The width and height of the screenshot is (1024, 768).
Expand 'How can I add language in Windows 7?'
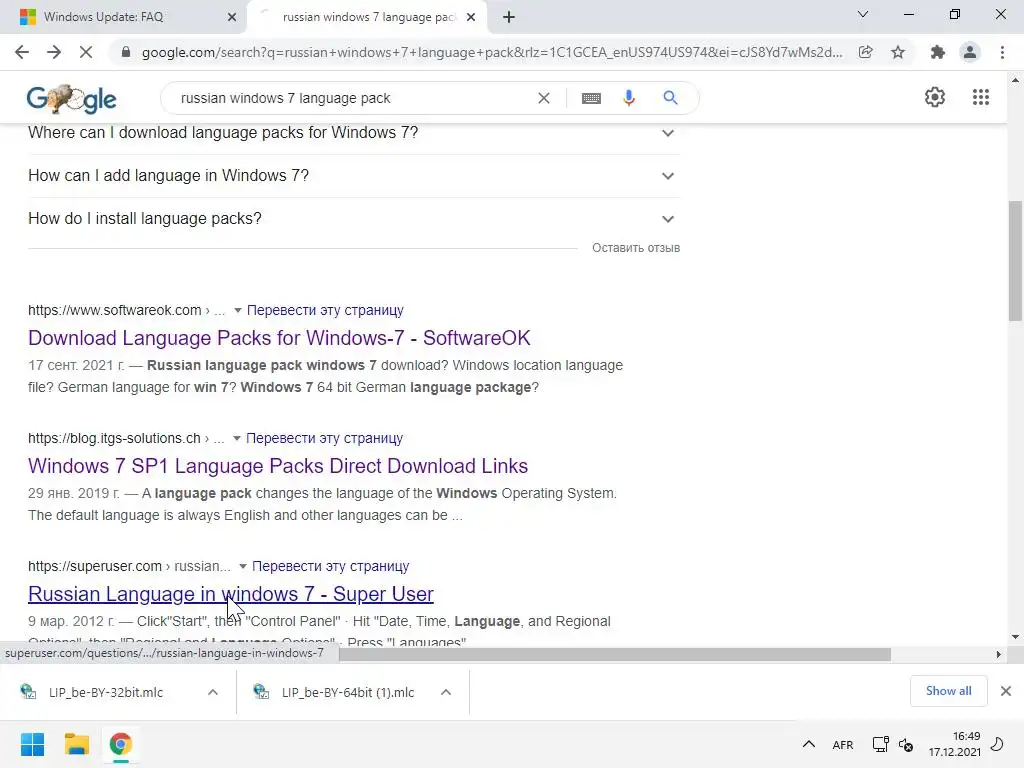pos(353,176)
